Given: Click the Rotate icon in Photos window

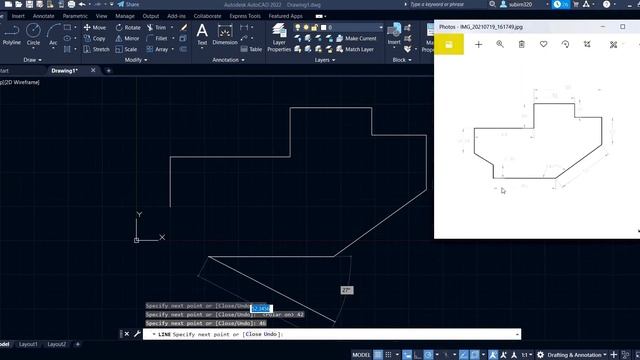Looking at the screenshot, I should (x=565, y=44).
